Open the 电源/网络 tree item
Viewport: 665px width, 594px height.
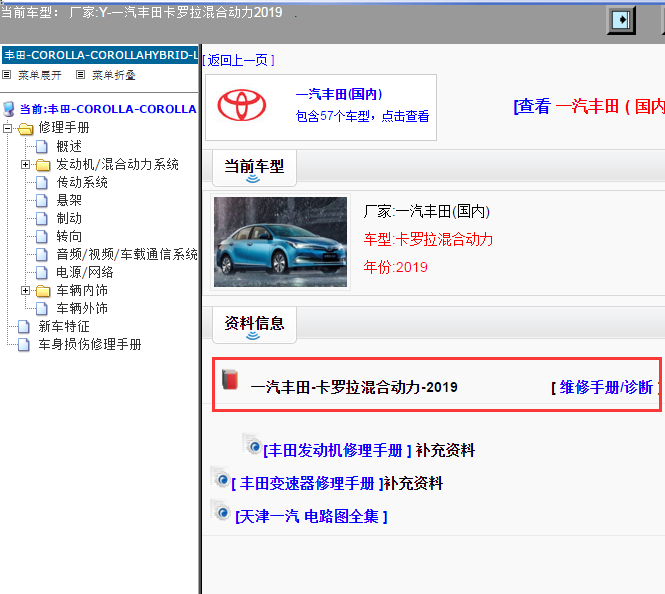click(85, 273)
